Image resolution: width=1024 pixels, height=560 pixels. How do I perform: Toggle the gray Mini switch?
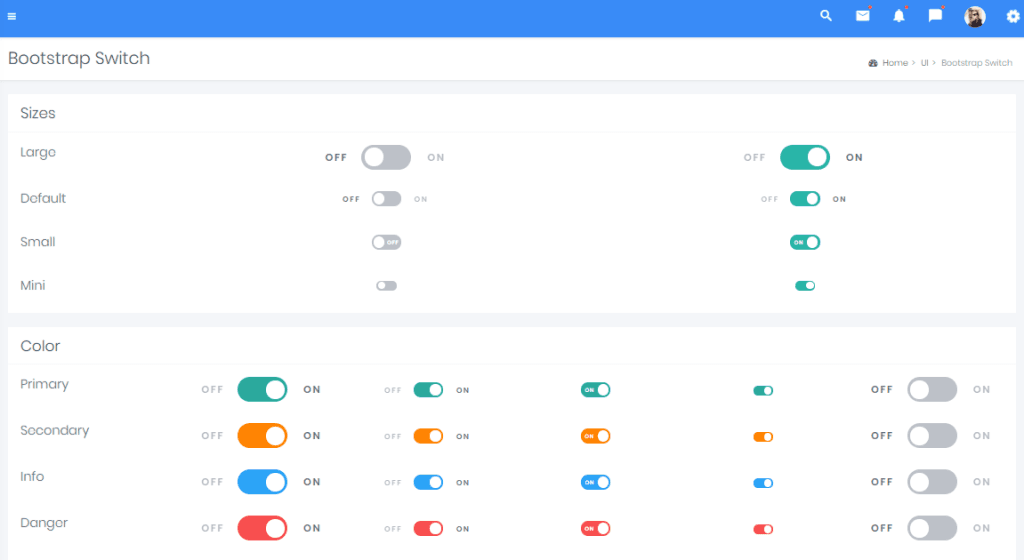pos(387,285)
